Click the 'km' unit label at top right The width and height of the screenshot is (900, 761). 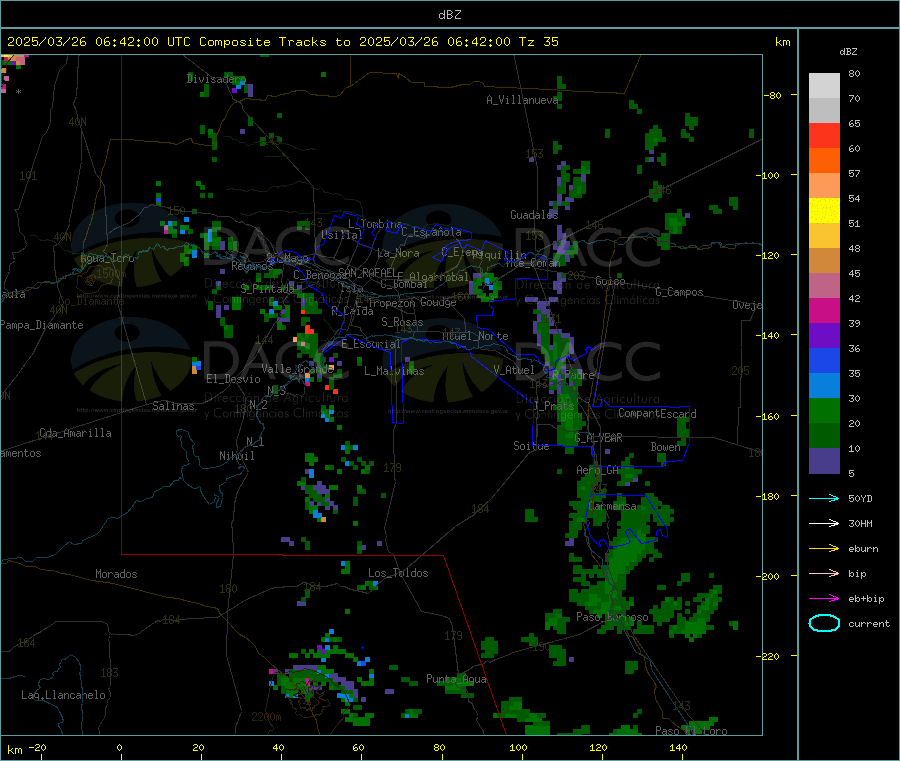pos(782,42)
